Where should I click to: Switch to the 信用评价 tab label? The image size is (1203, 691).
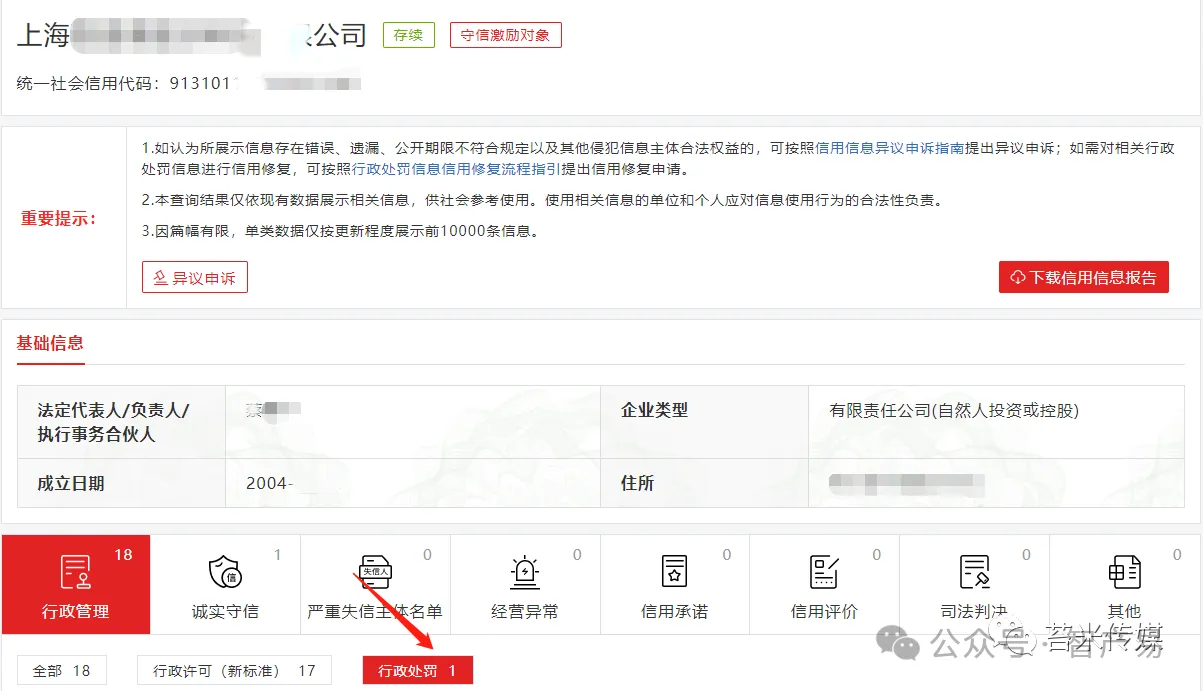click(824, 611)
